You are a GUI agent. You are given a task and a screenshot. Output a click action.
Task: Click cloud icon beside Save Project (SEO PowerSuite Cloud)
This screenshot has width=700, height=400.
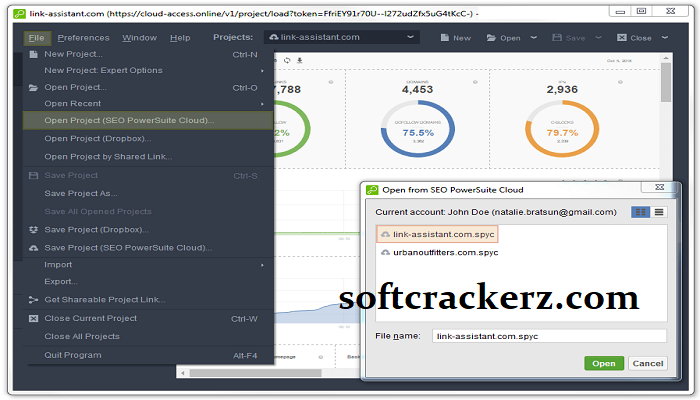click(33, 248)
